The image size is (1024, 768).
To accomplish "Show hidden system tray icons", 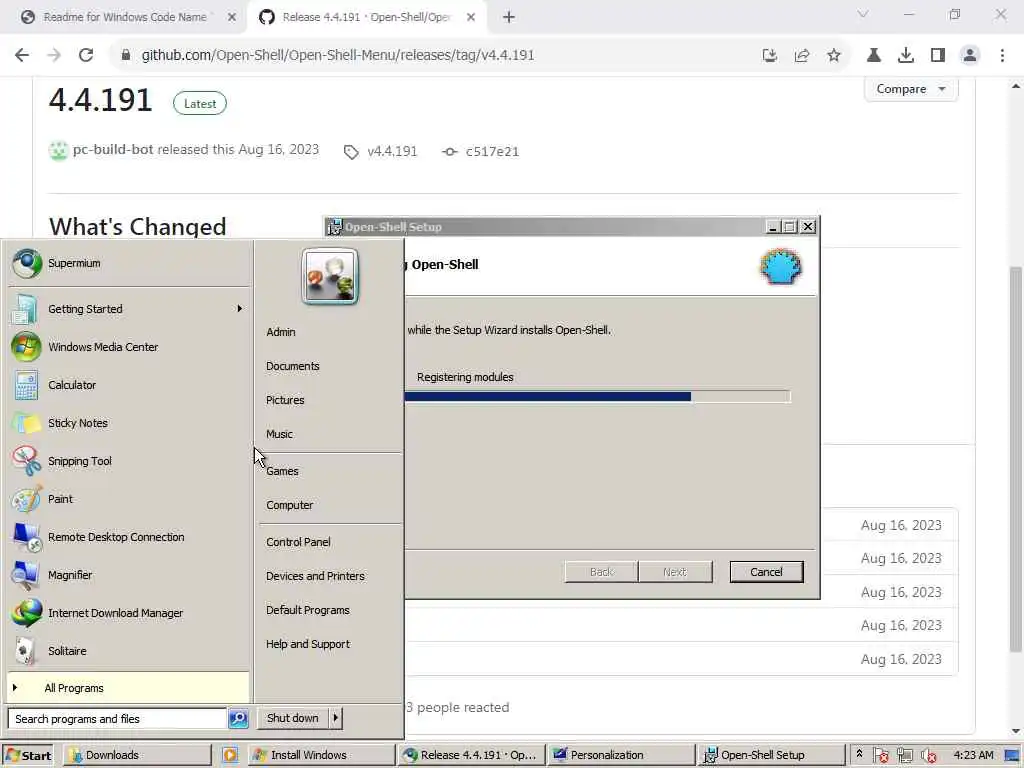I will click(x=859, y=754).
